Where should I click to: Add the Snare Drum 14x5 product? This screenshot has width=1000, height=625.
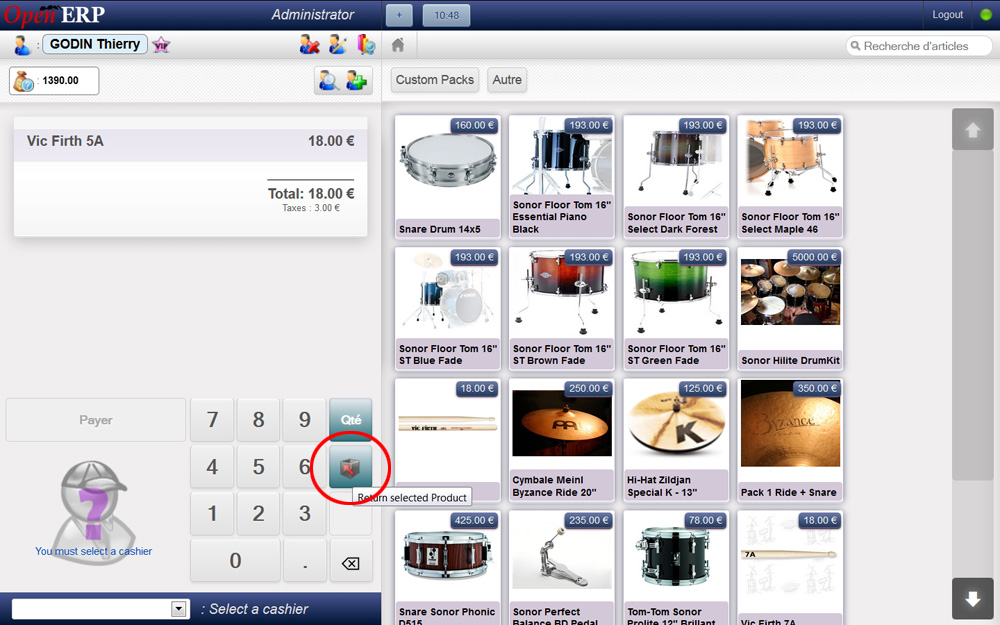coord(447,176)
